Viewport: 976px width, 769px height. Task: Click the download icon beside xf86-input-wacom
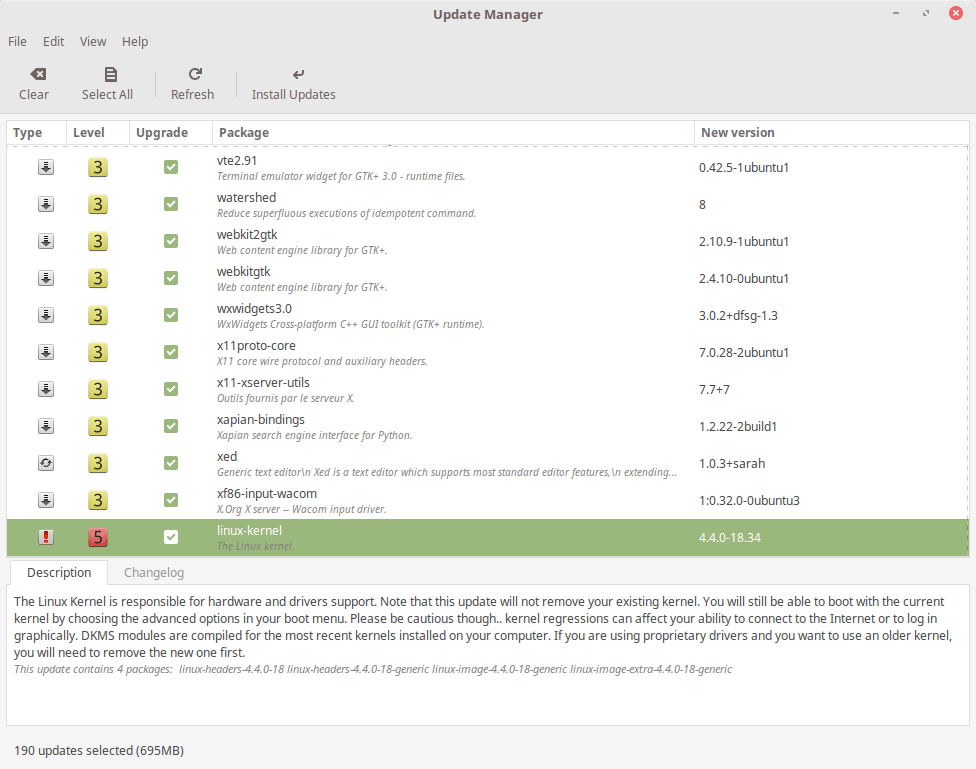coord(45,500)
